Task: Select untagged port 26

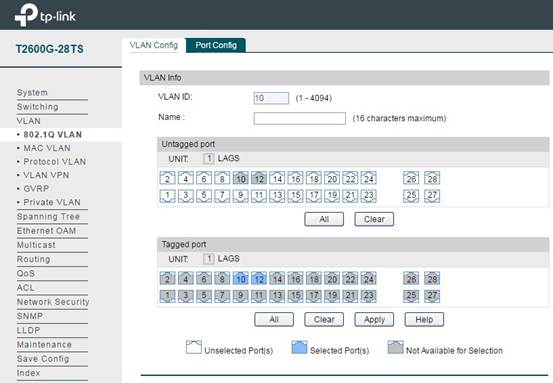Action: pyautogui.click(x=411, y=178)
